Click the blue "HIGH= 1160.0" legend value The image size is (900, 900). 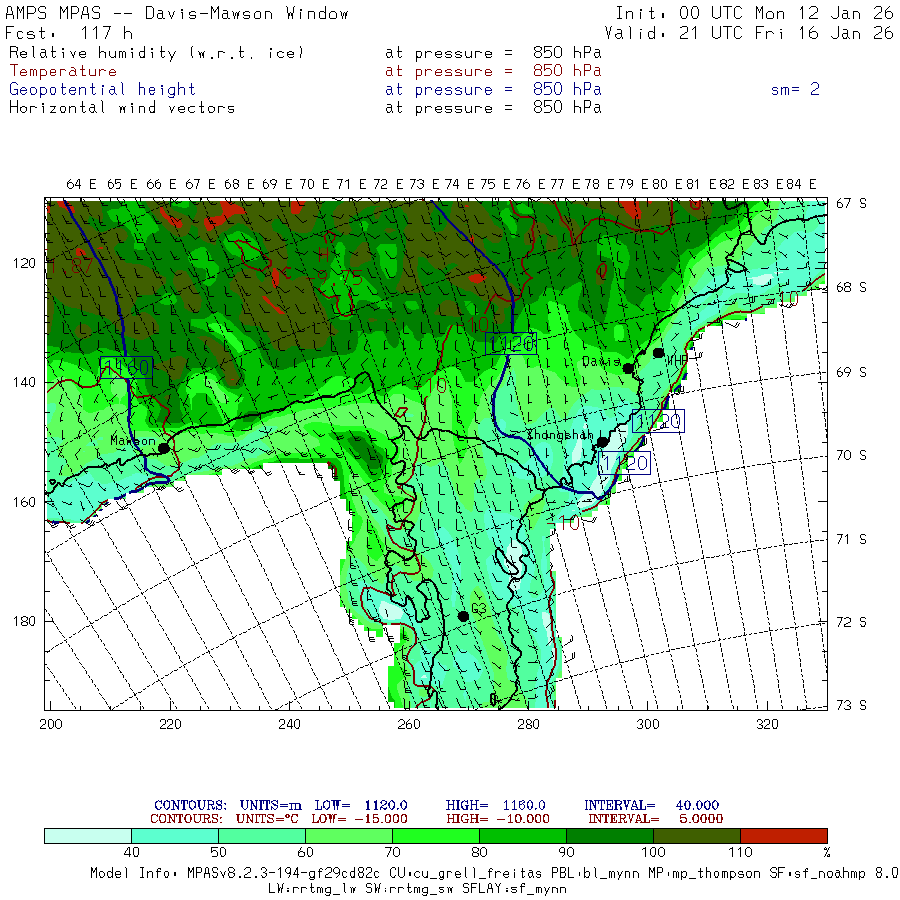click(x=495, y=805)
